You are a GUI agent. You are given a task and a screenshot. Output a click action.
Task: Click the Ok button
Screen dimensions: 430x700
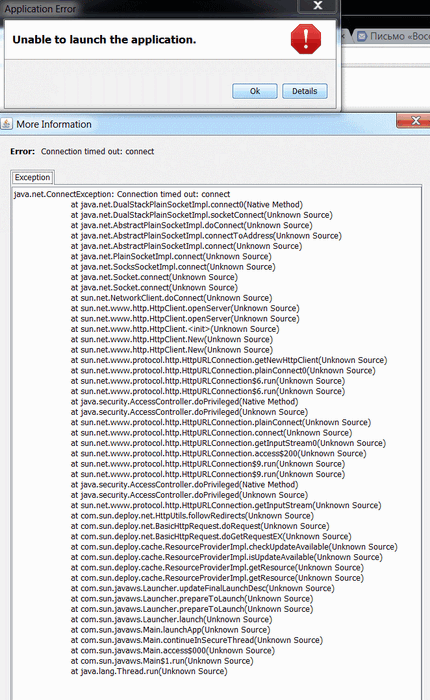(255, 91)
